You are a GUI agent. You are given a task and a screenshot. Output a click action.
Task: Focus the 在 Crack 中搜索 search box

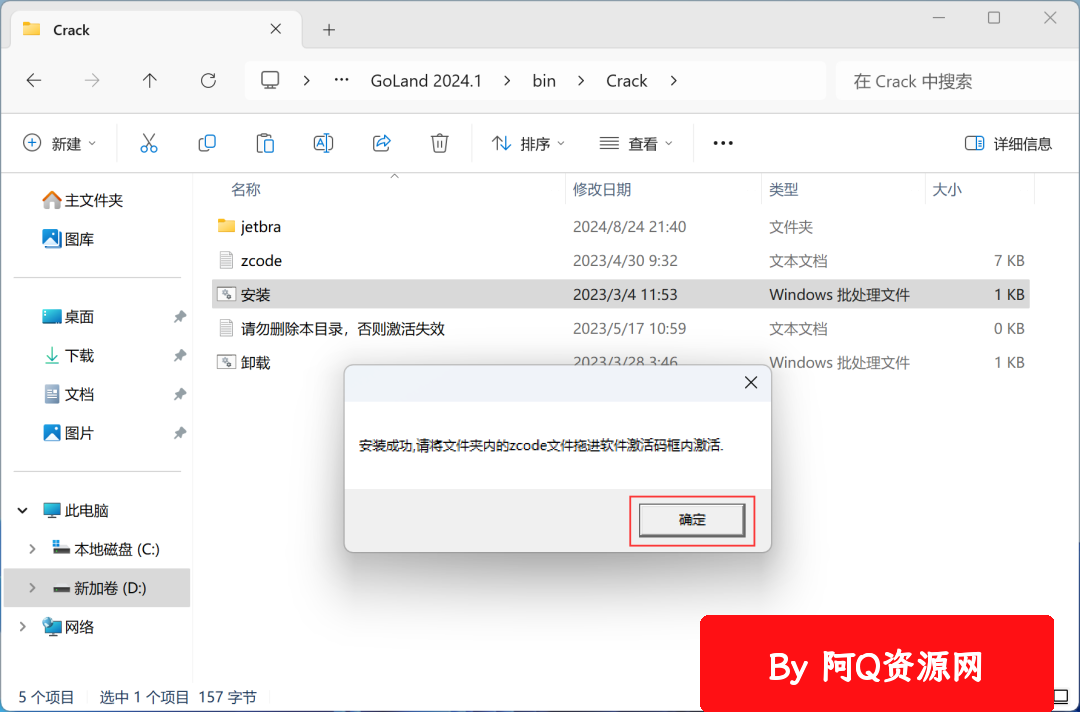(957, 81)
